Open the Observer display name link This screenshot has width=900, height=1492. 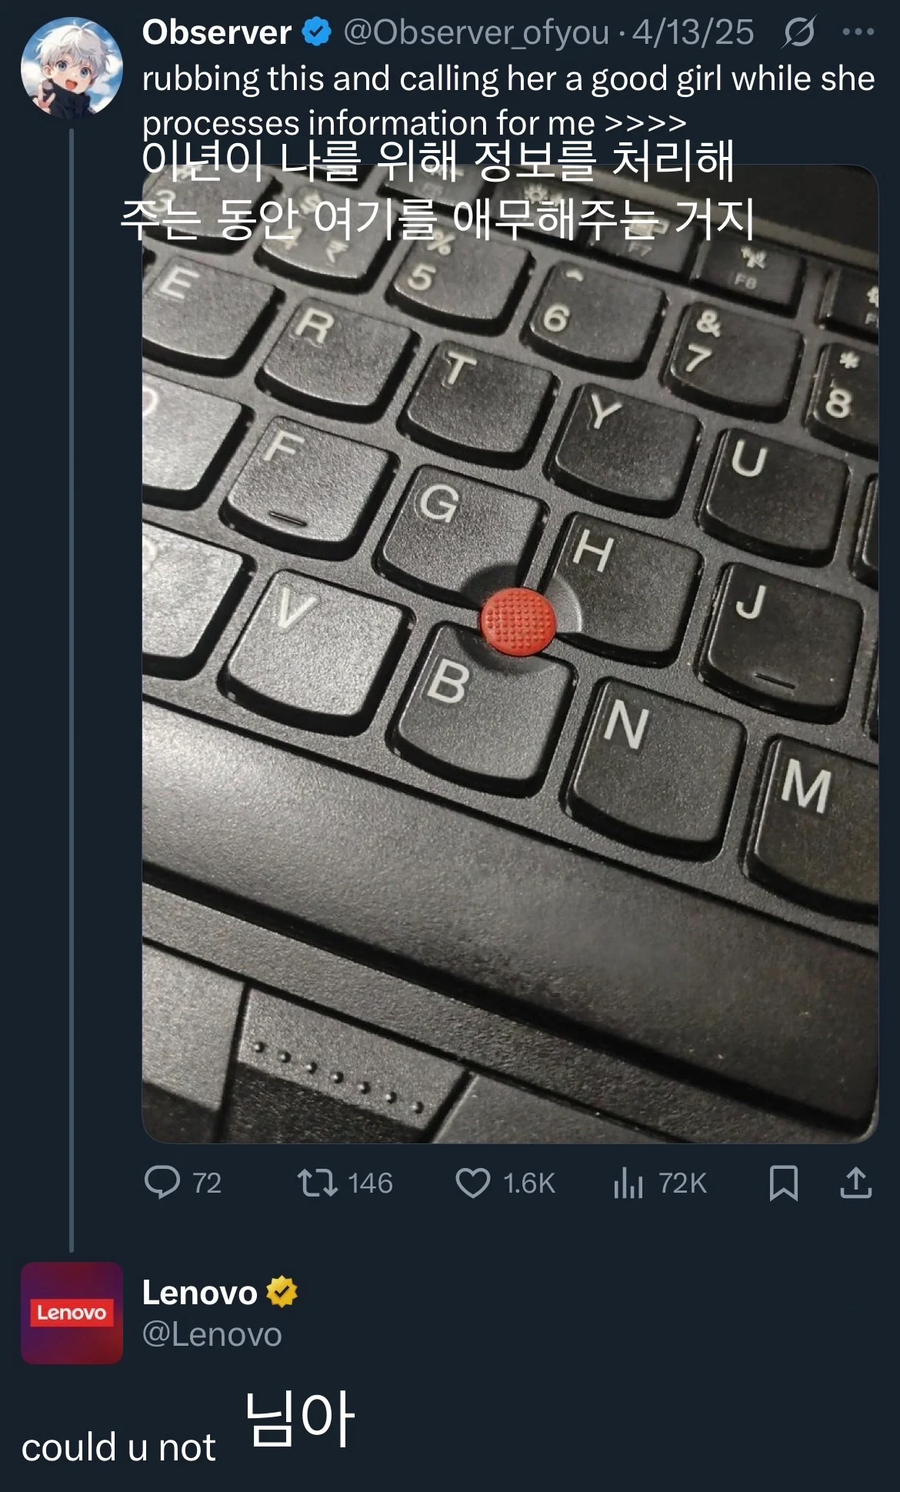coord(216,33)
